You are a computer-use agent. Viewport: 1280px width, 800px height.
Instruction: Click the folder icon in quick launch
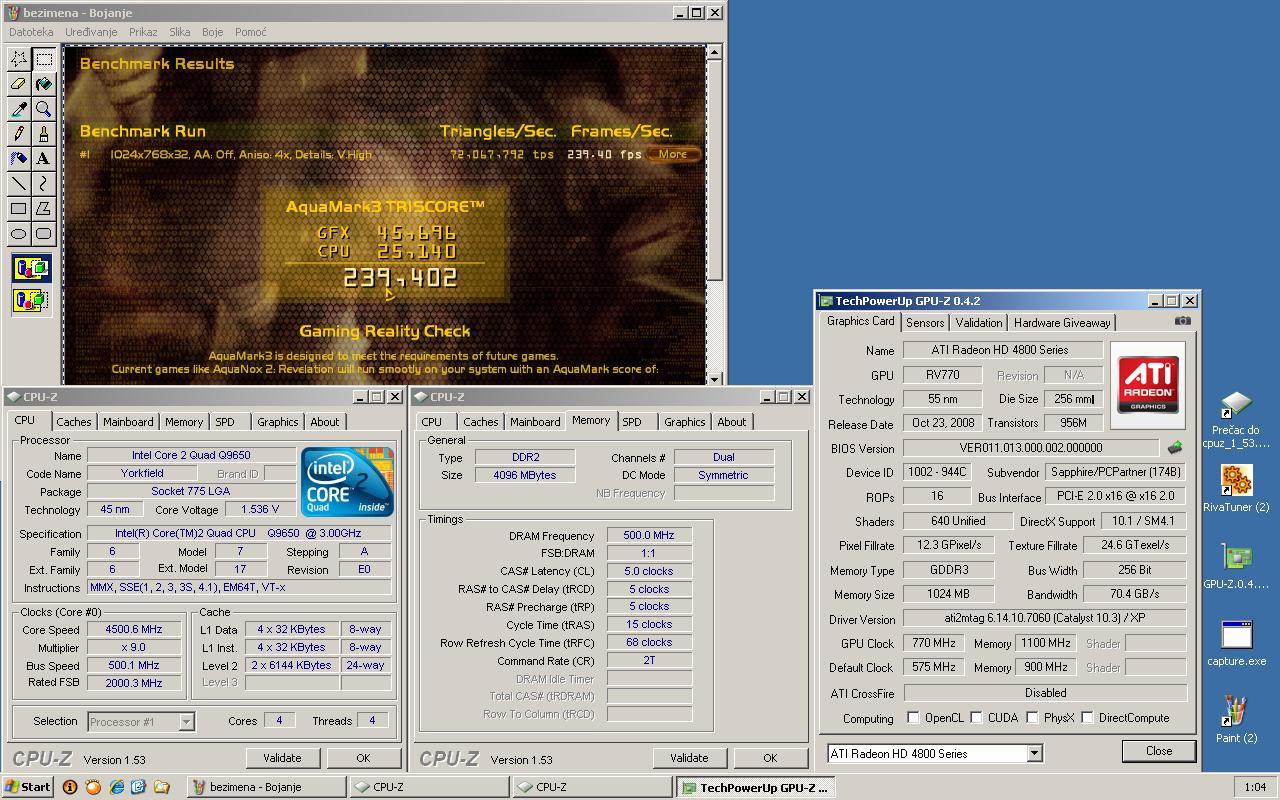(x=162, y=787)
